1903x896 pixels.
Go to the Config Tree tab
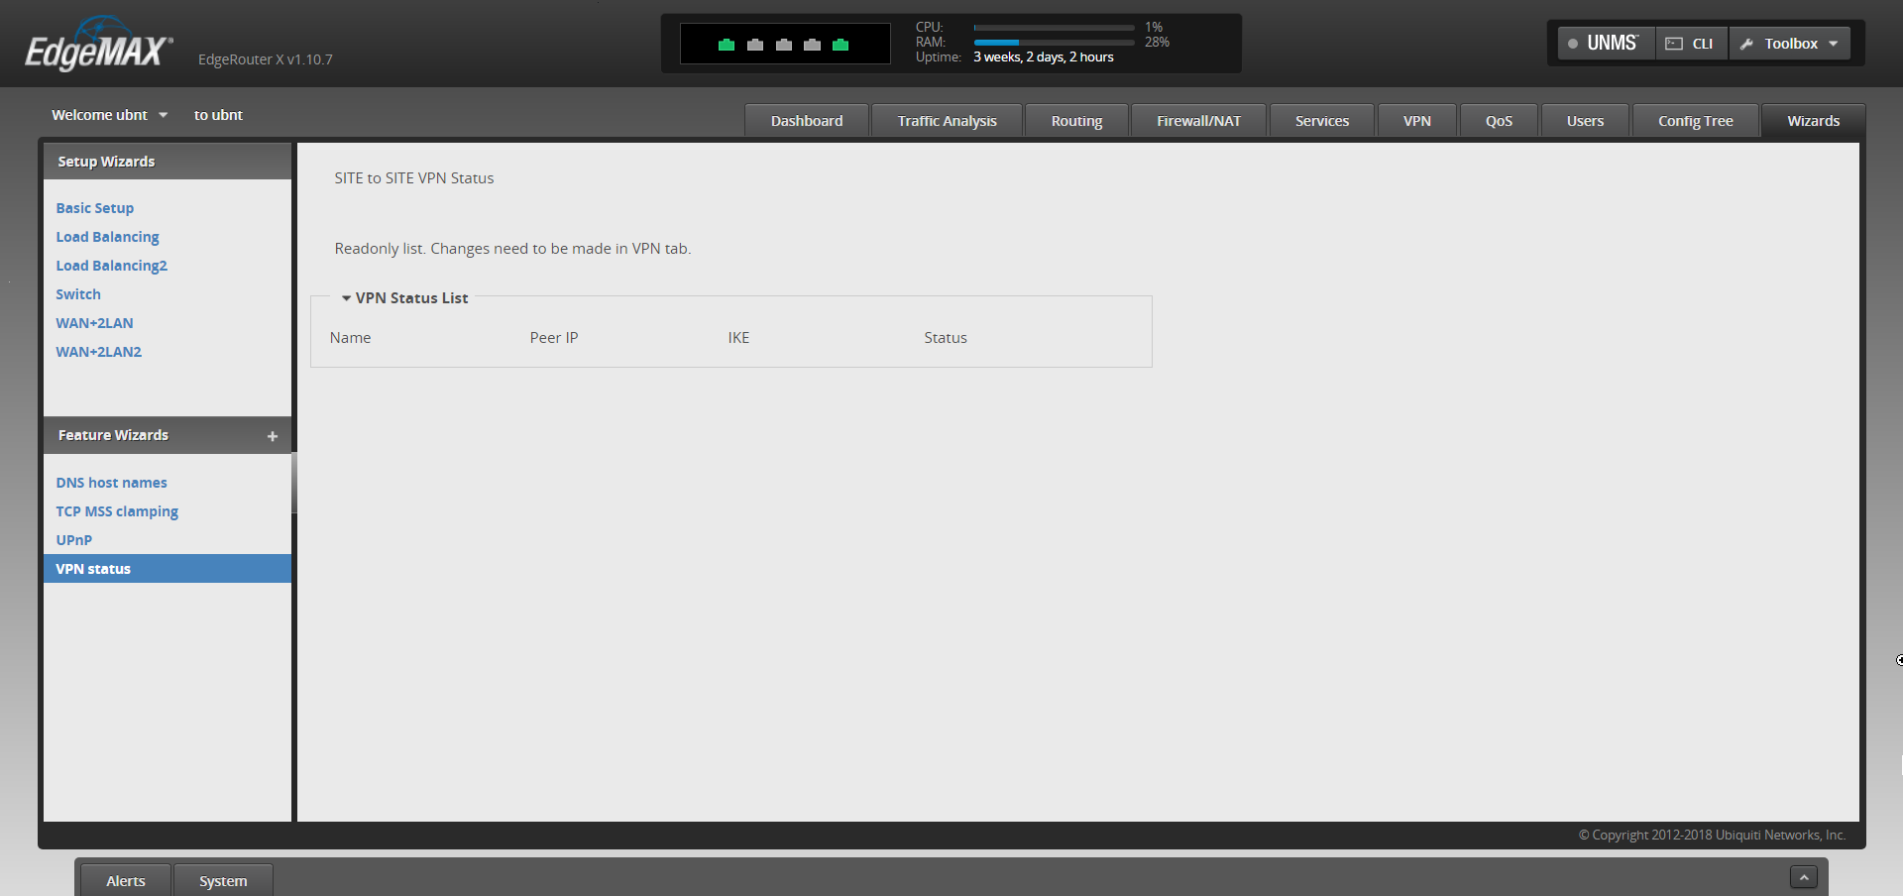click(1695, 121)
